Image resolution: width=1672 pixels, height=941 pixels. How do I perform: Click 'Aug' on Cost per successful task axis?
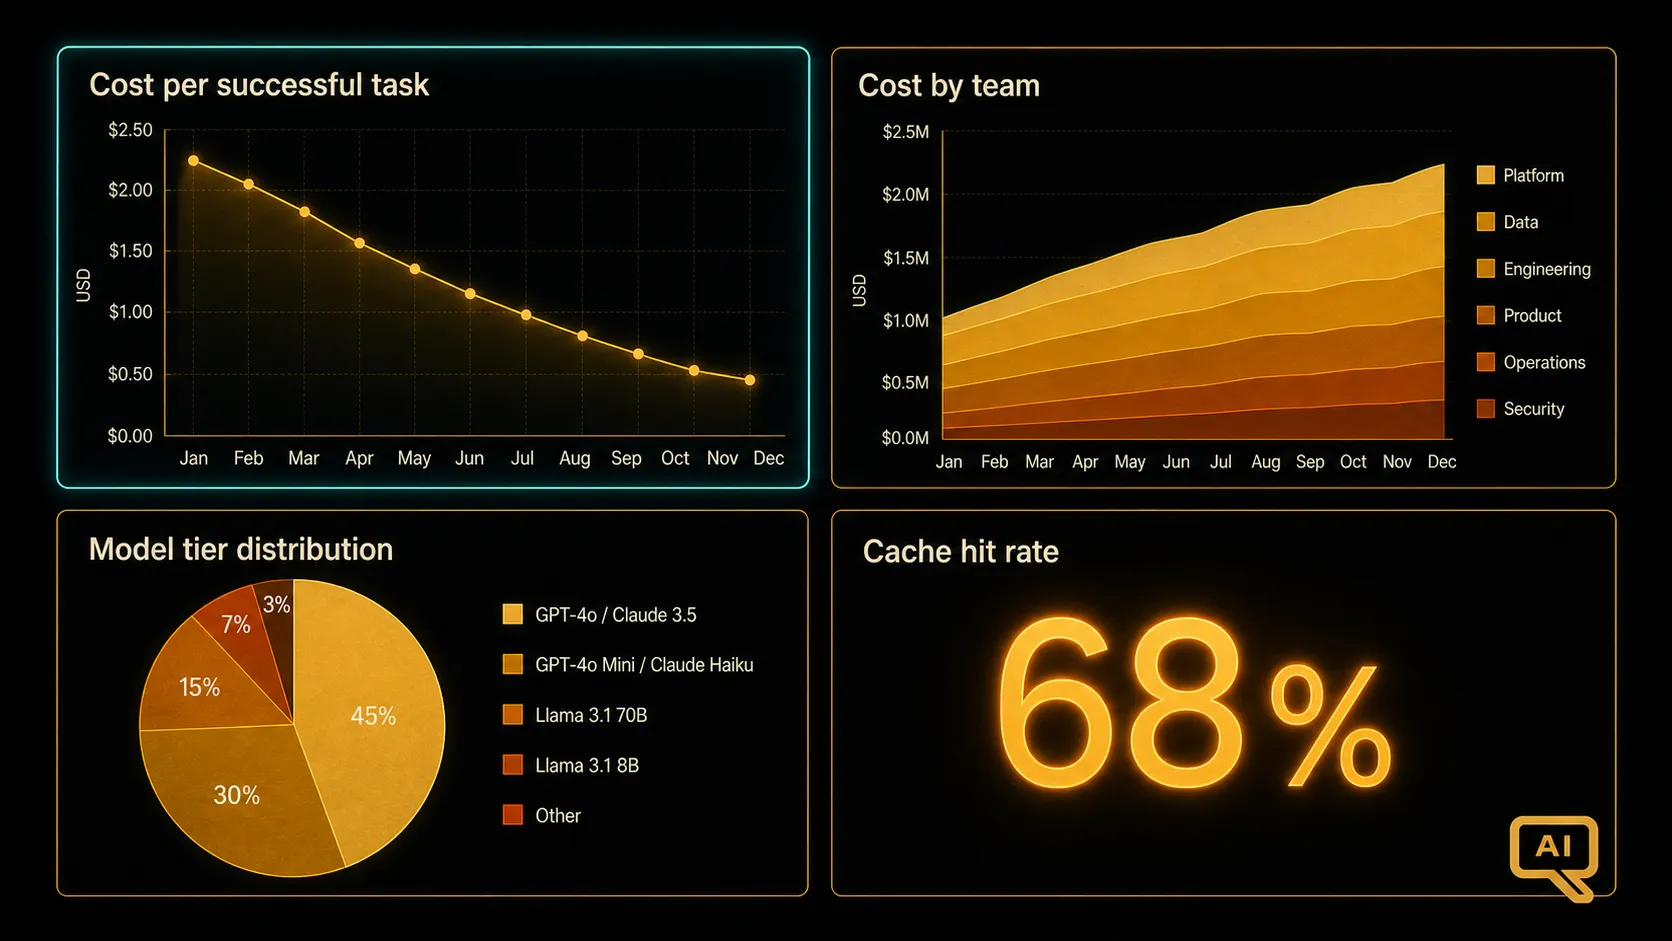pyautogui.click(x=574, y=459)
